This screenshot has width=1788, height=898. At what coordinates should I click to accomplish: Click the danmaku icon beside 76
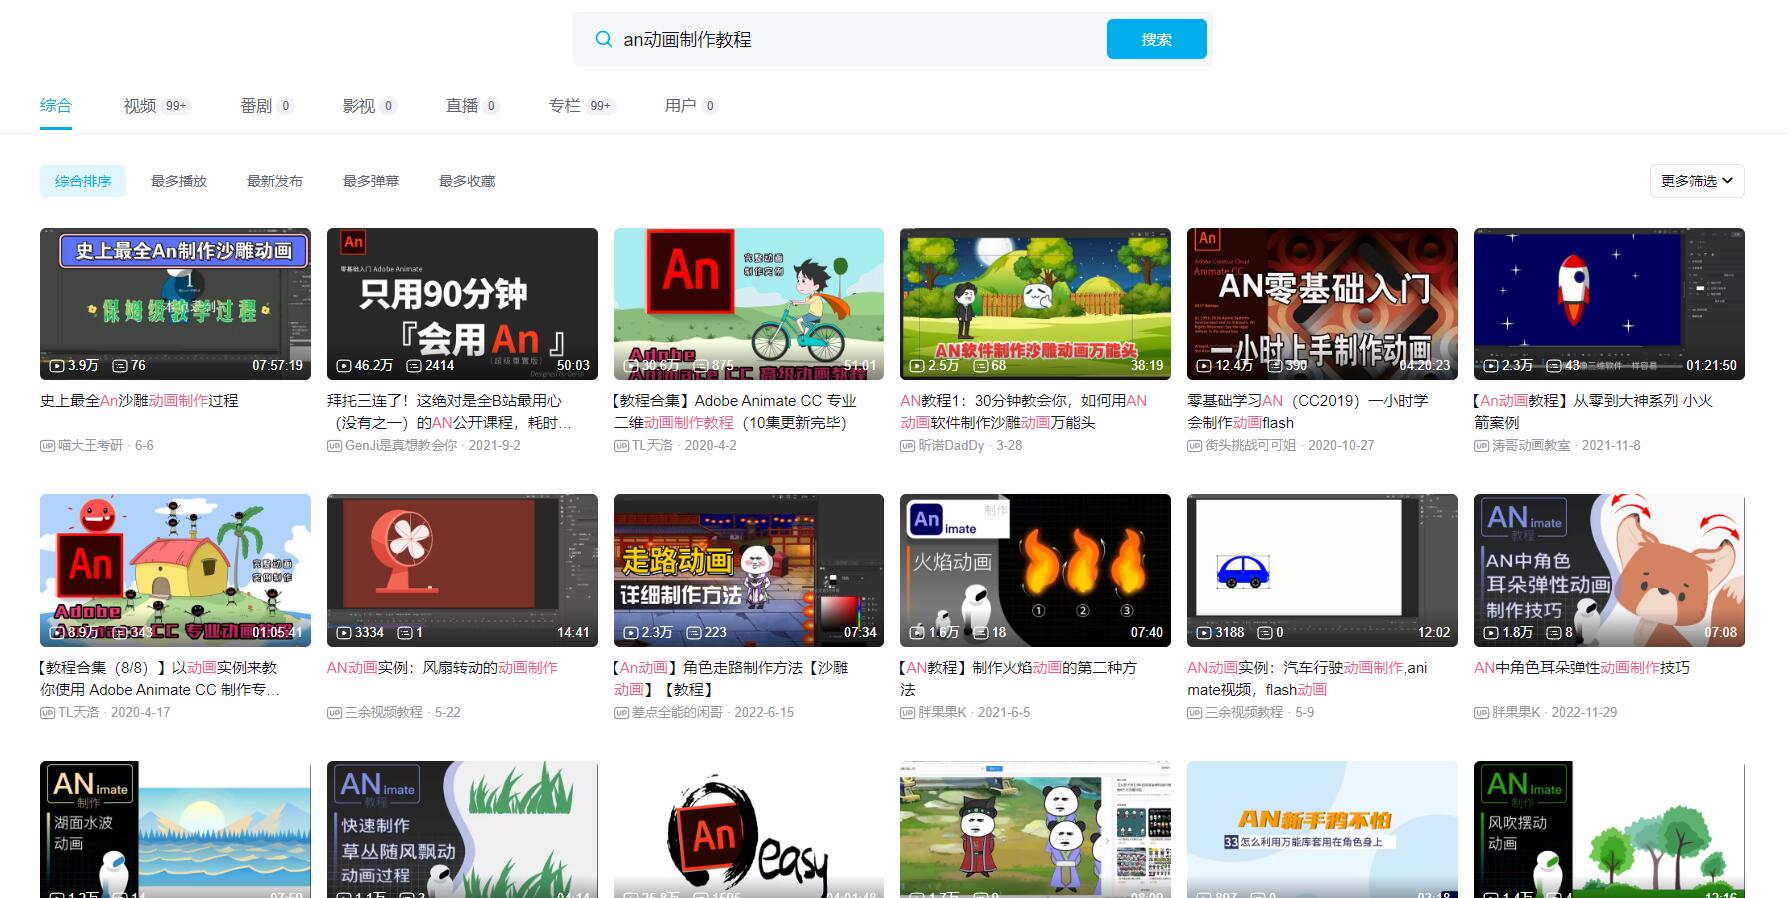pos(120,366)
